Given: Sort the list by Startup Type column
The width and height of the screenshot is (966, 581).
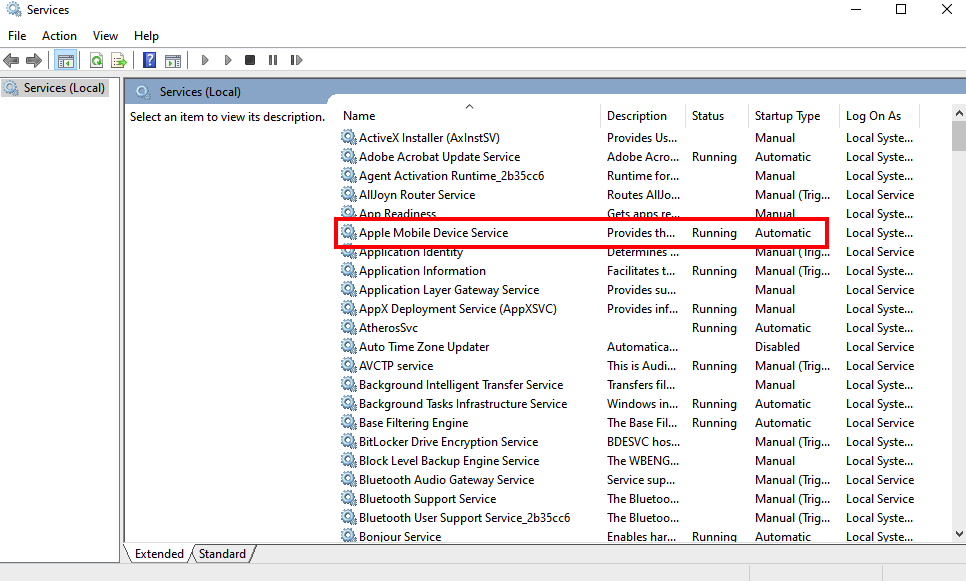Looking at the screenshot, I should click(787, 116).
